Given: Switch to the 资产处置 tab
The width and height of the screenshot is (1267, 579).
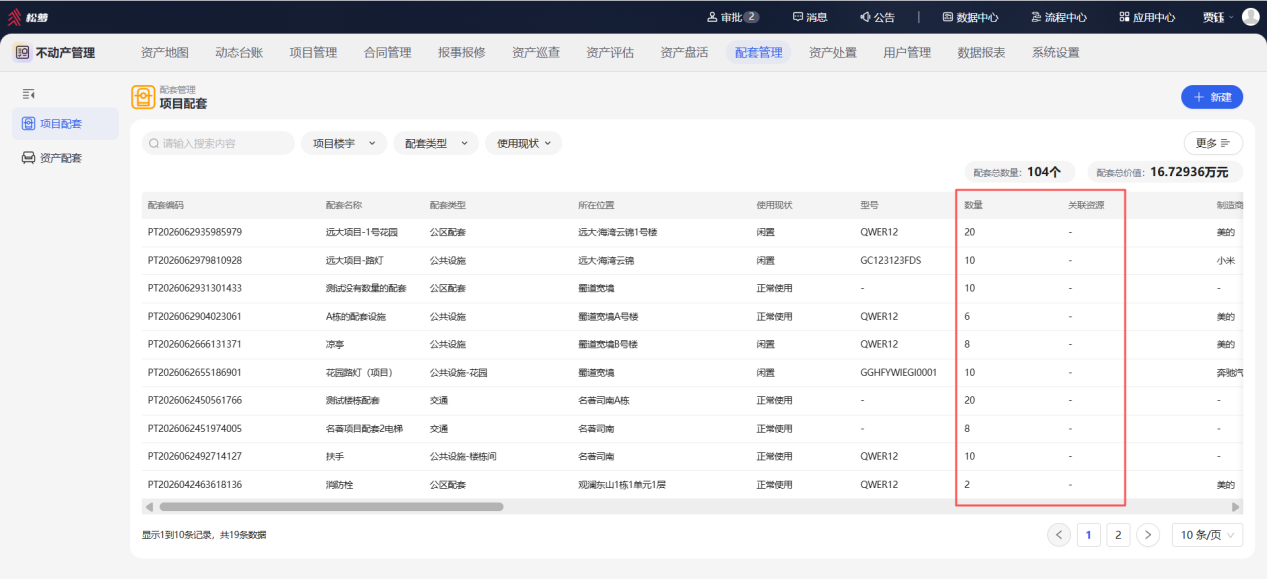Looking at the screenshot, I should (x=832, y=53).
